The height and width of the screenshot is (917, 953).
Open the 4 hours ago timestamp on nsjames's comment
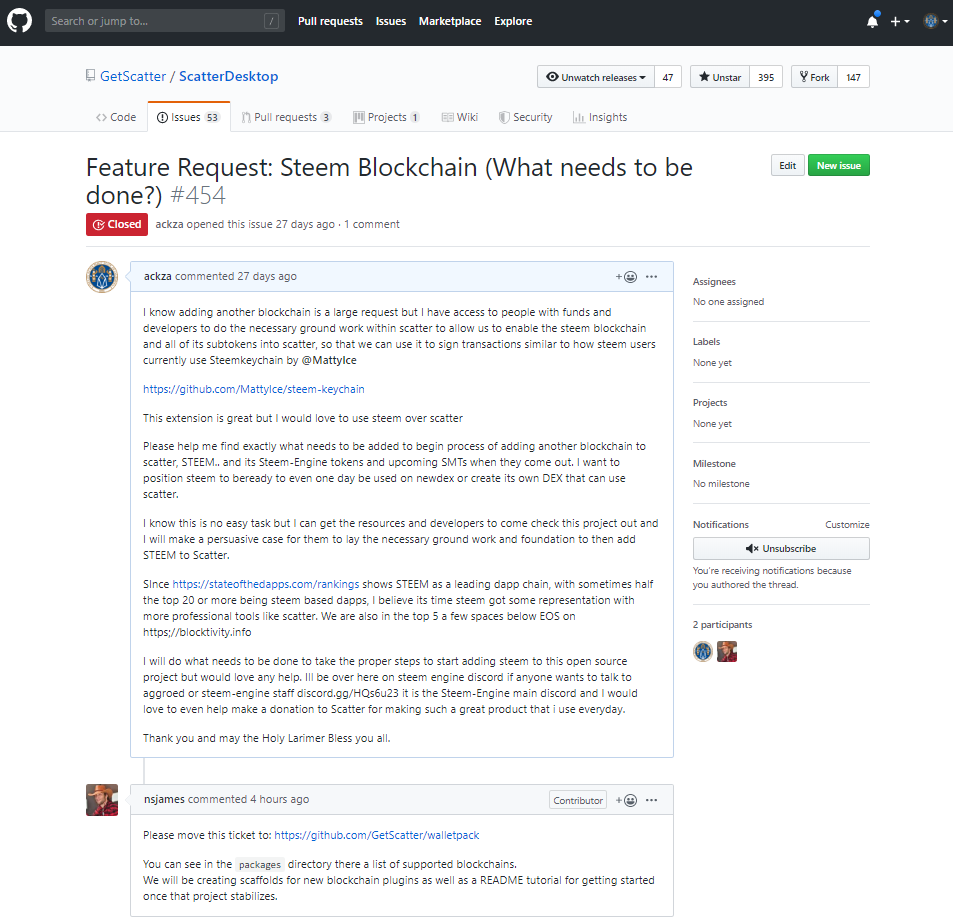click(x=280, y=799)
